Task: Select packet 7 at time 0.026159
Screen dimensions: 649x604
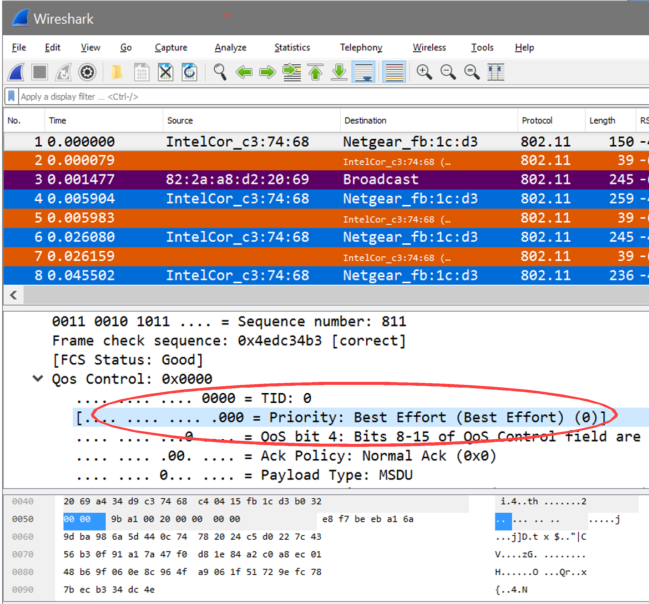Action: [326, 256]
